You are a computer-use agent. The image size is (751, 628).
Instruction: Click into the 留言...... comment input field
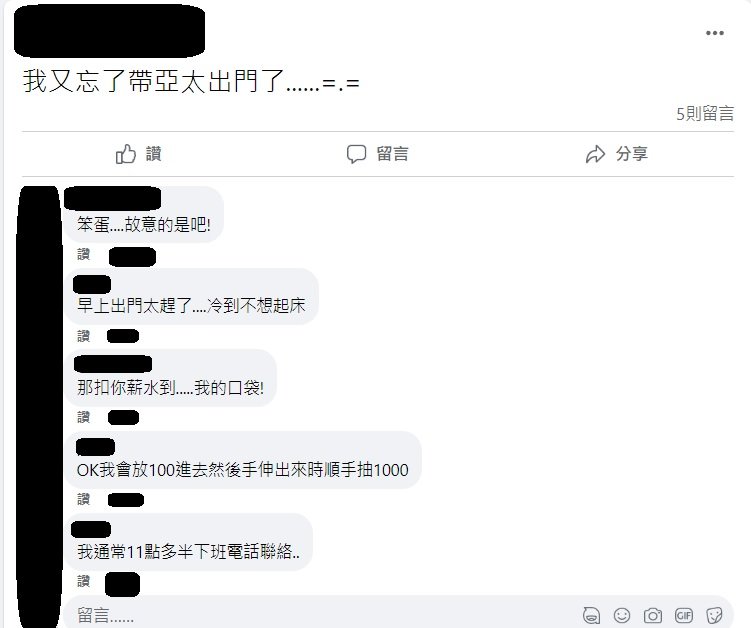pyautogui.click(x=398, y=613)
